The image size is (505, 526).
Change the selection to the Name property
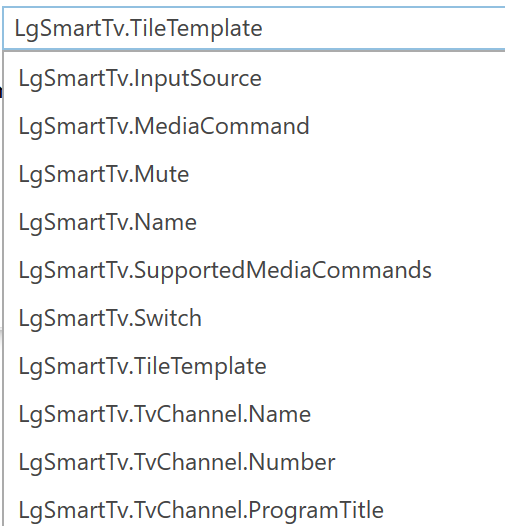[254, 222]
